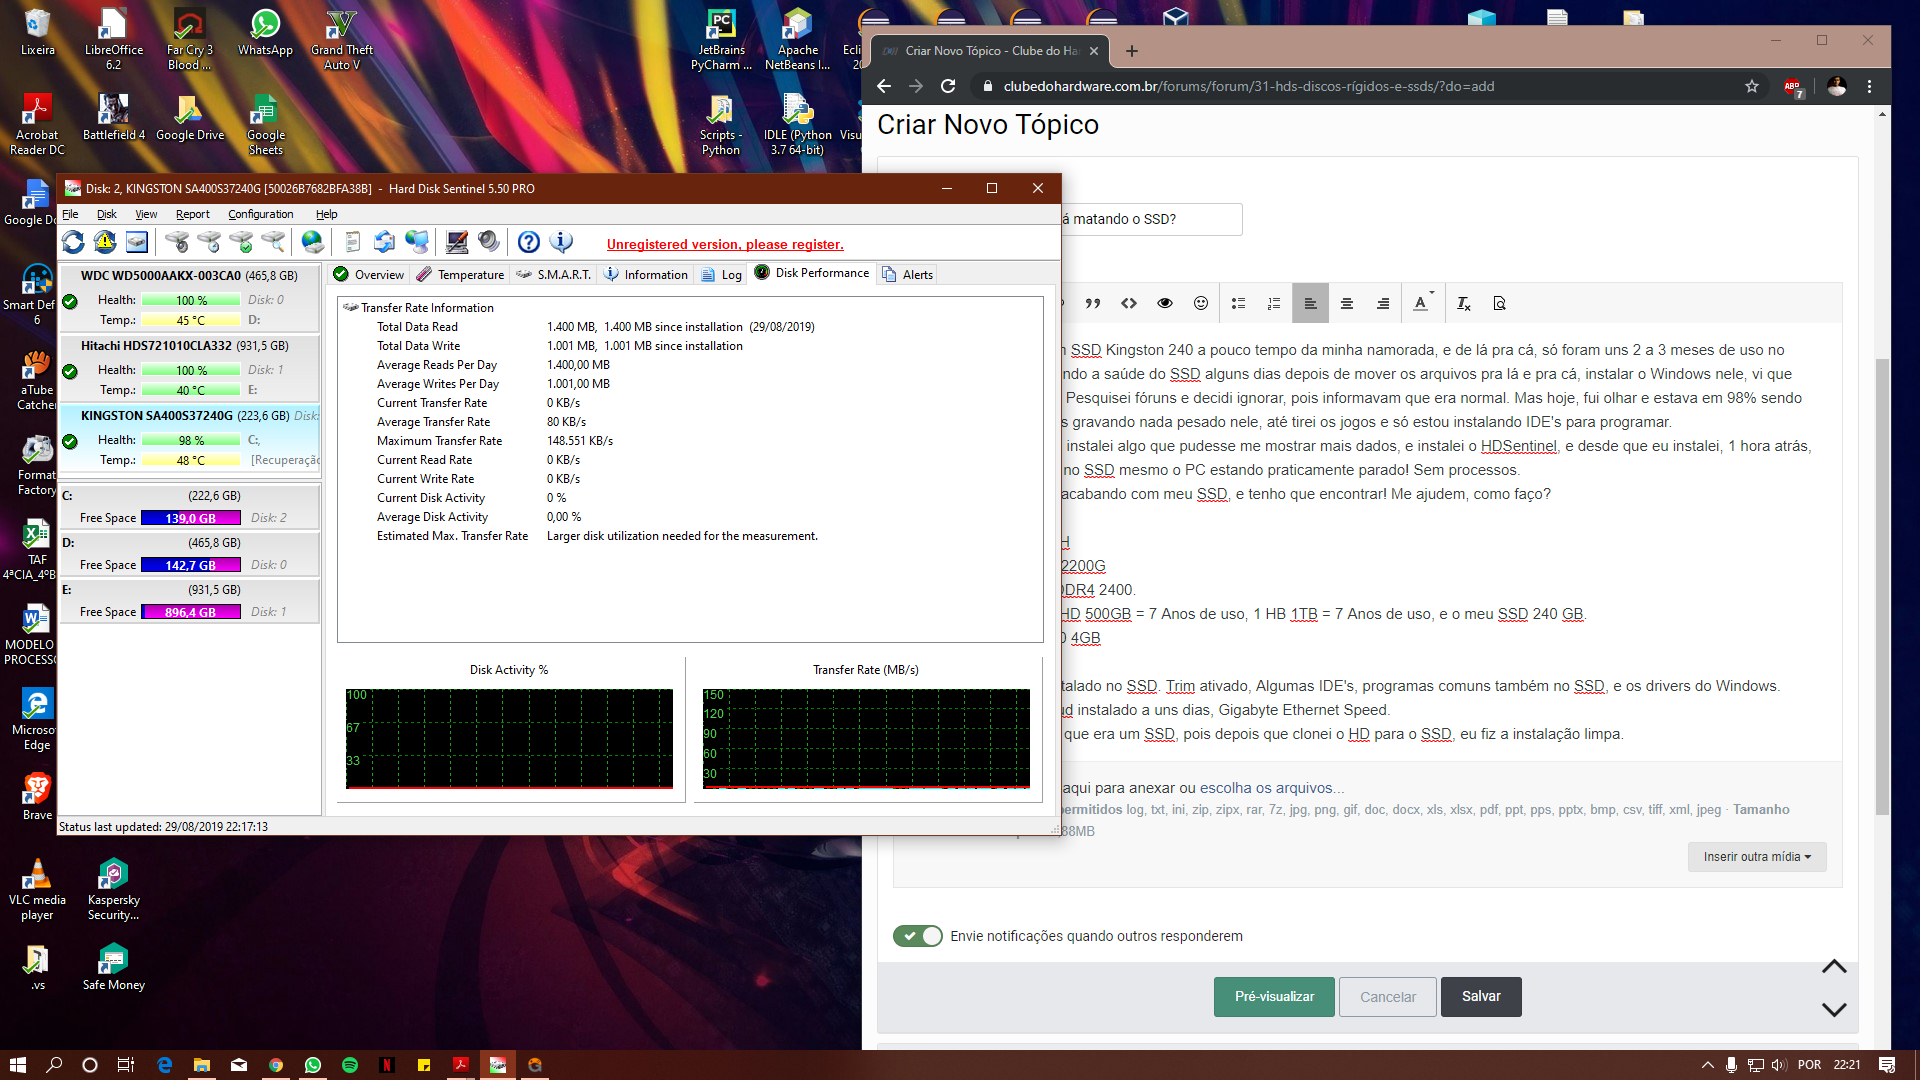The height and width of the screenshot is (1080, 1920).
Task: Open the File menu in Hard Disk Sentinel
Action: (70, 214)
